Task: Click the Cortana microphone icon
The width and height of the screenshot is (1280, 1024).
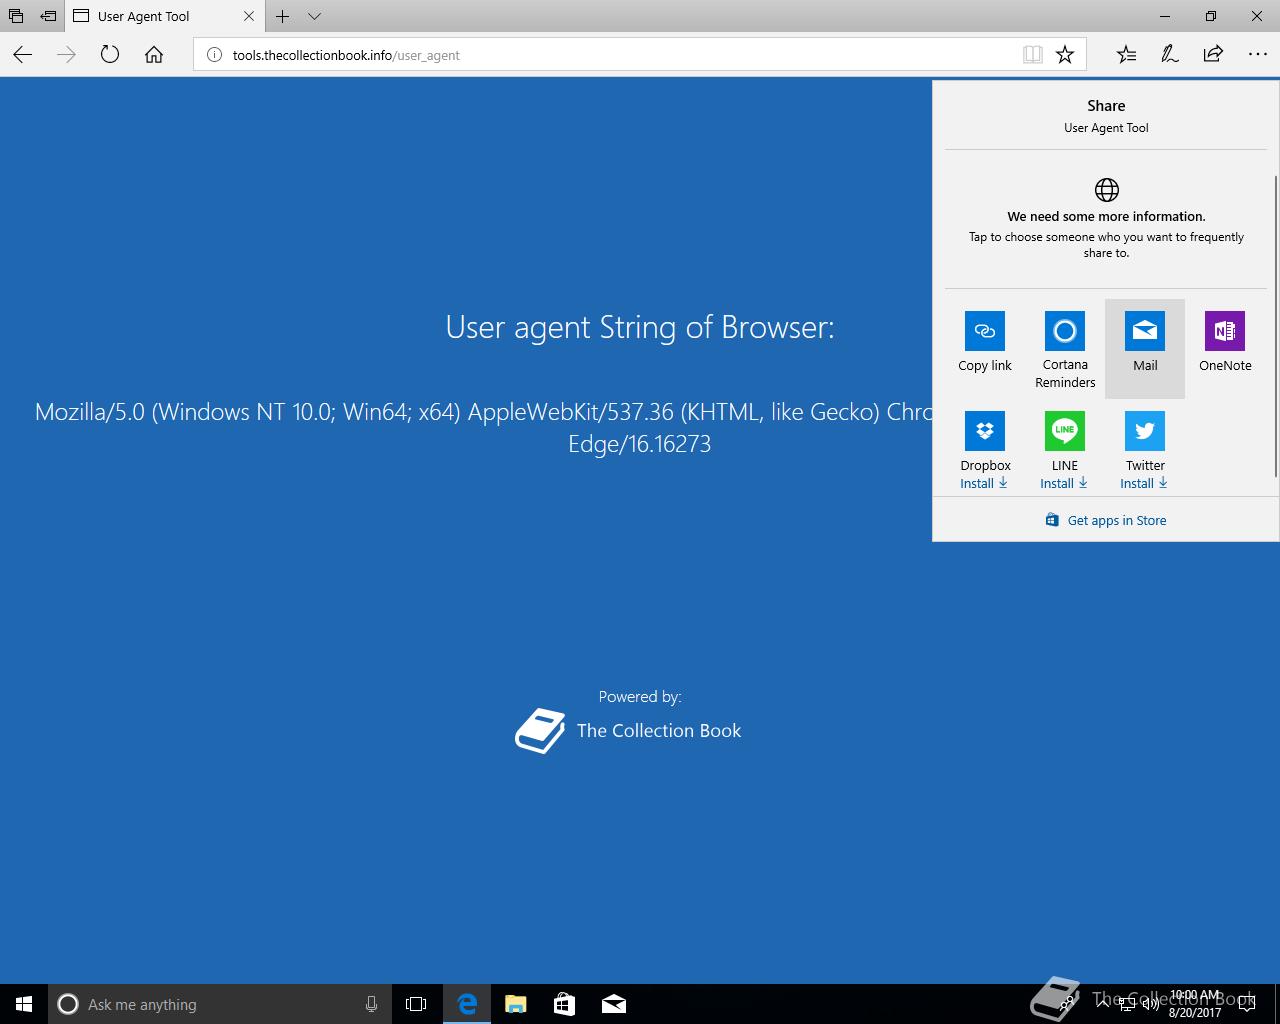Action: click(371, 1004)
